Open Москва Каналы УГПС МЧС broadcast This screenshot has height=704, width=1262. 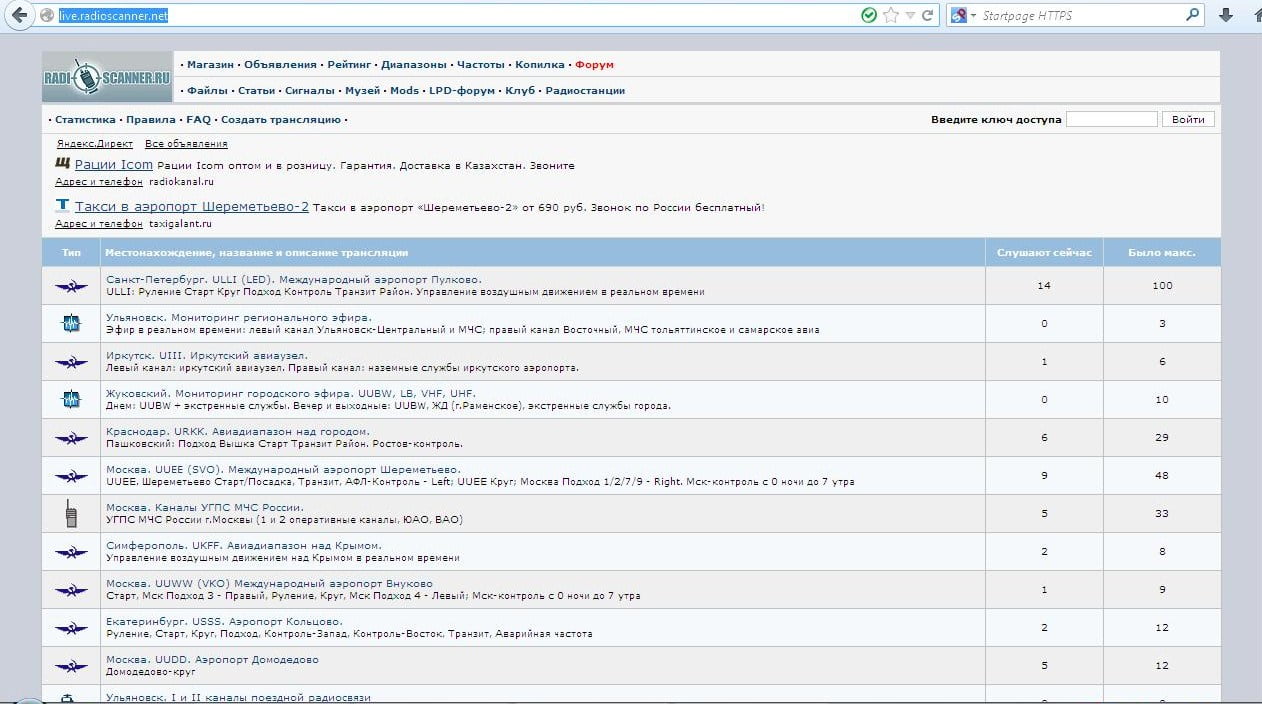(204, 507)
